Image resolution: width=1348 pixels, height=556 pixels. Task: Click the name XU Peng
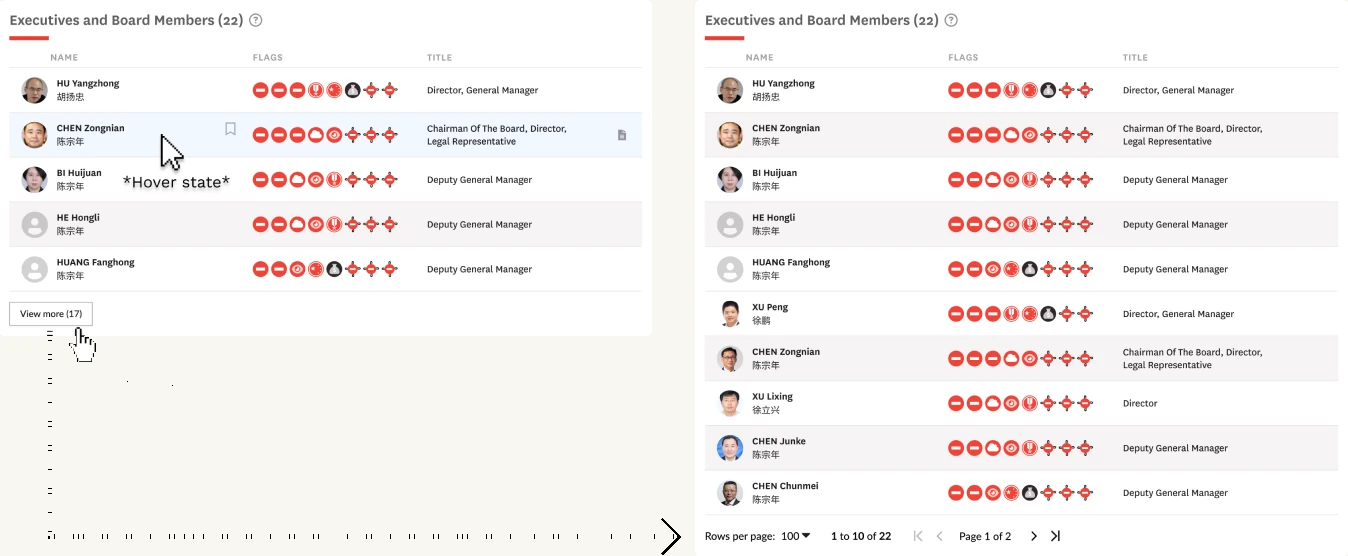(x=770, y=307)
